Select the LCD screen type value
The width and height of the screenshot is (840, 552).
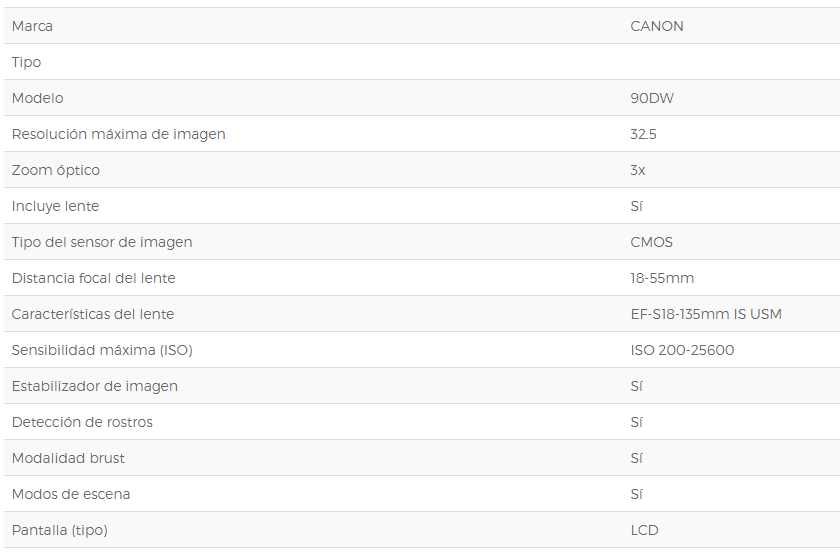coord(644,530)
